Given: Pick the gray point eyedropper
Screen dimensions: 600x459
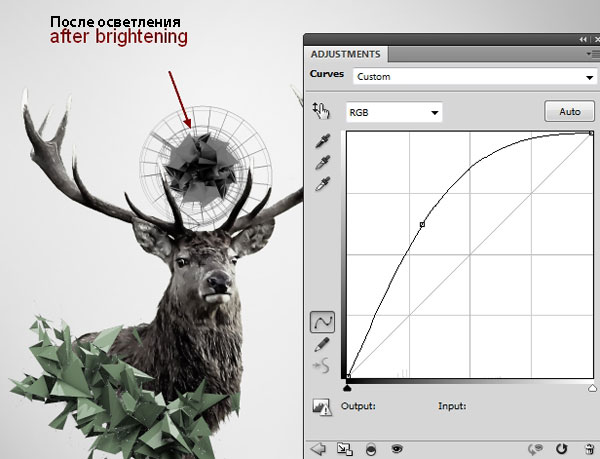Looking at the screenshot, I should pos(323,162).
